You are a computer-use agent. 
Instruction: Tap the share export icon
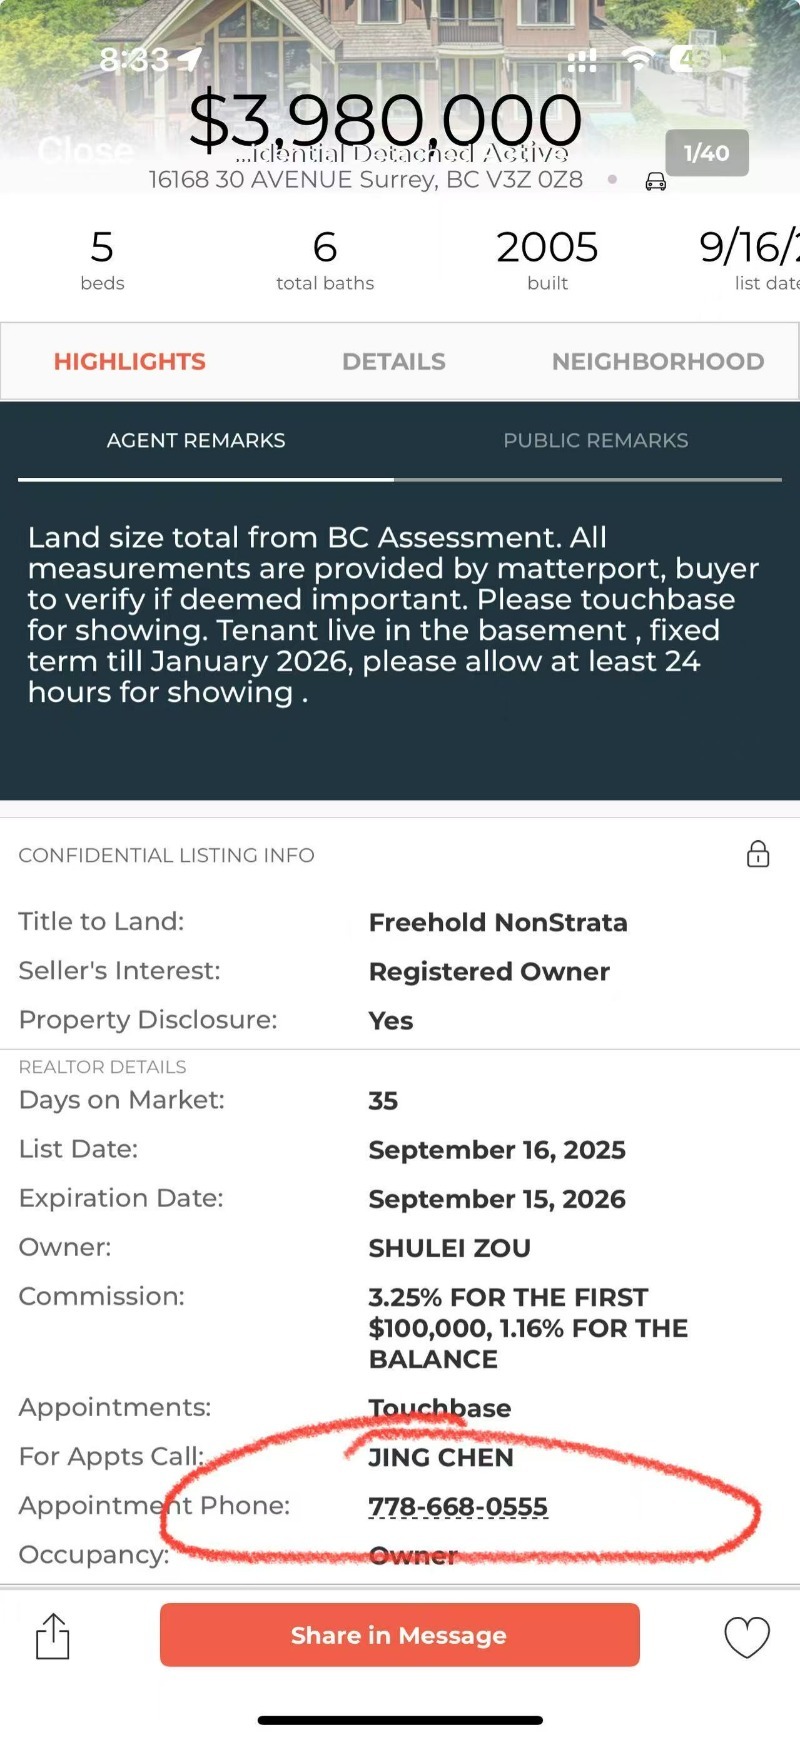[x=53, y=1636]
